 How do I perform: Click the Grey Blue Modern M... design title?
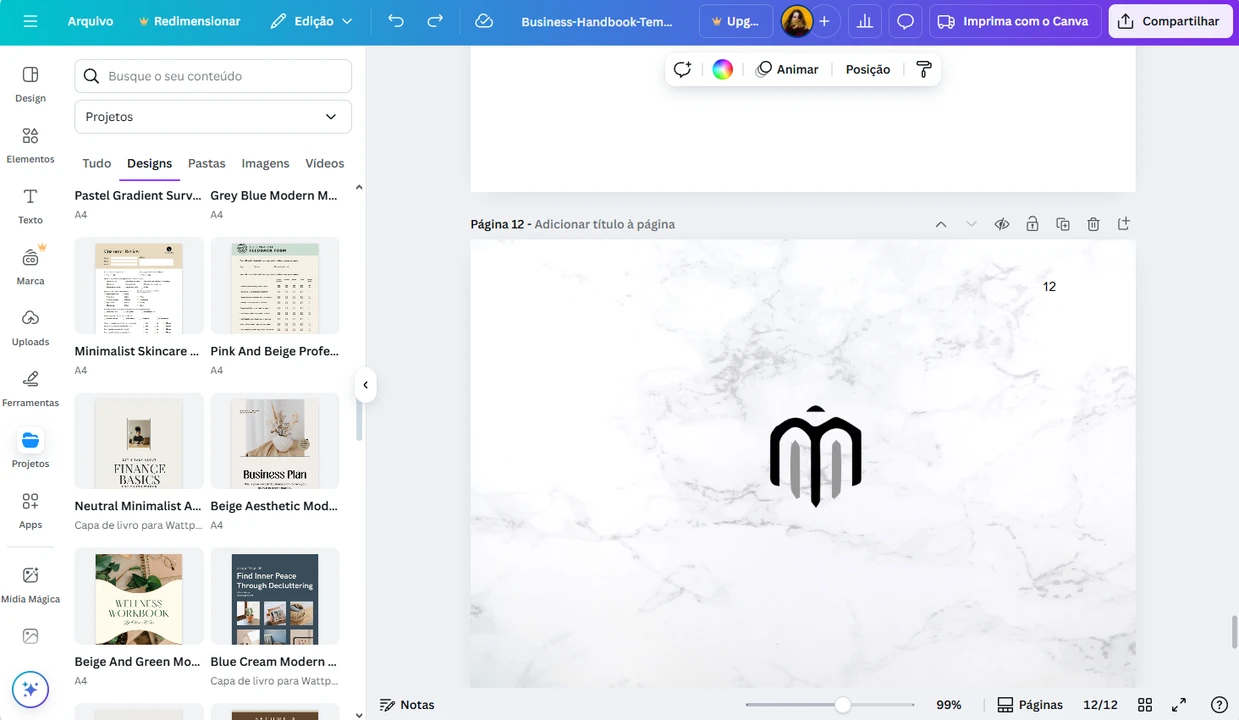pos(274,195)
